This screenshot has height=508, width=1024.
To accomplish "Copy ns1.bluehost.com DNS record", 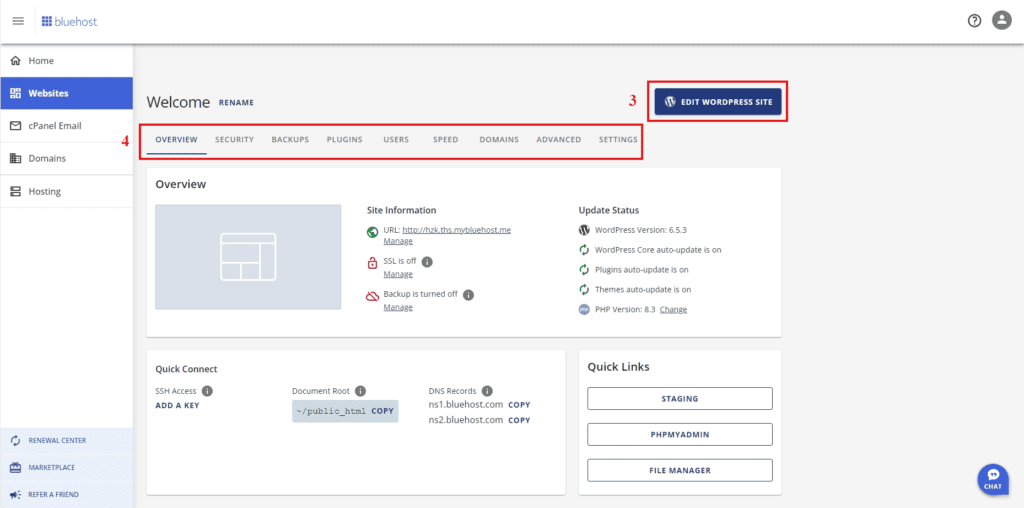I will [519, 405].
